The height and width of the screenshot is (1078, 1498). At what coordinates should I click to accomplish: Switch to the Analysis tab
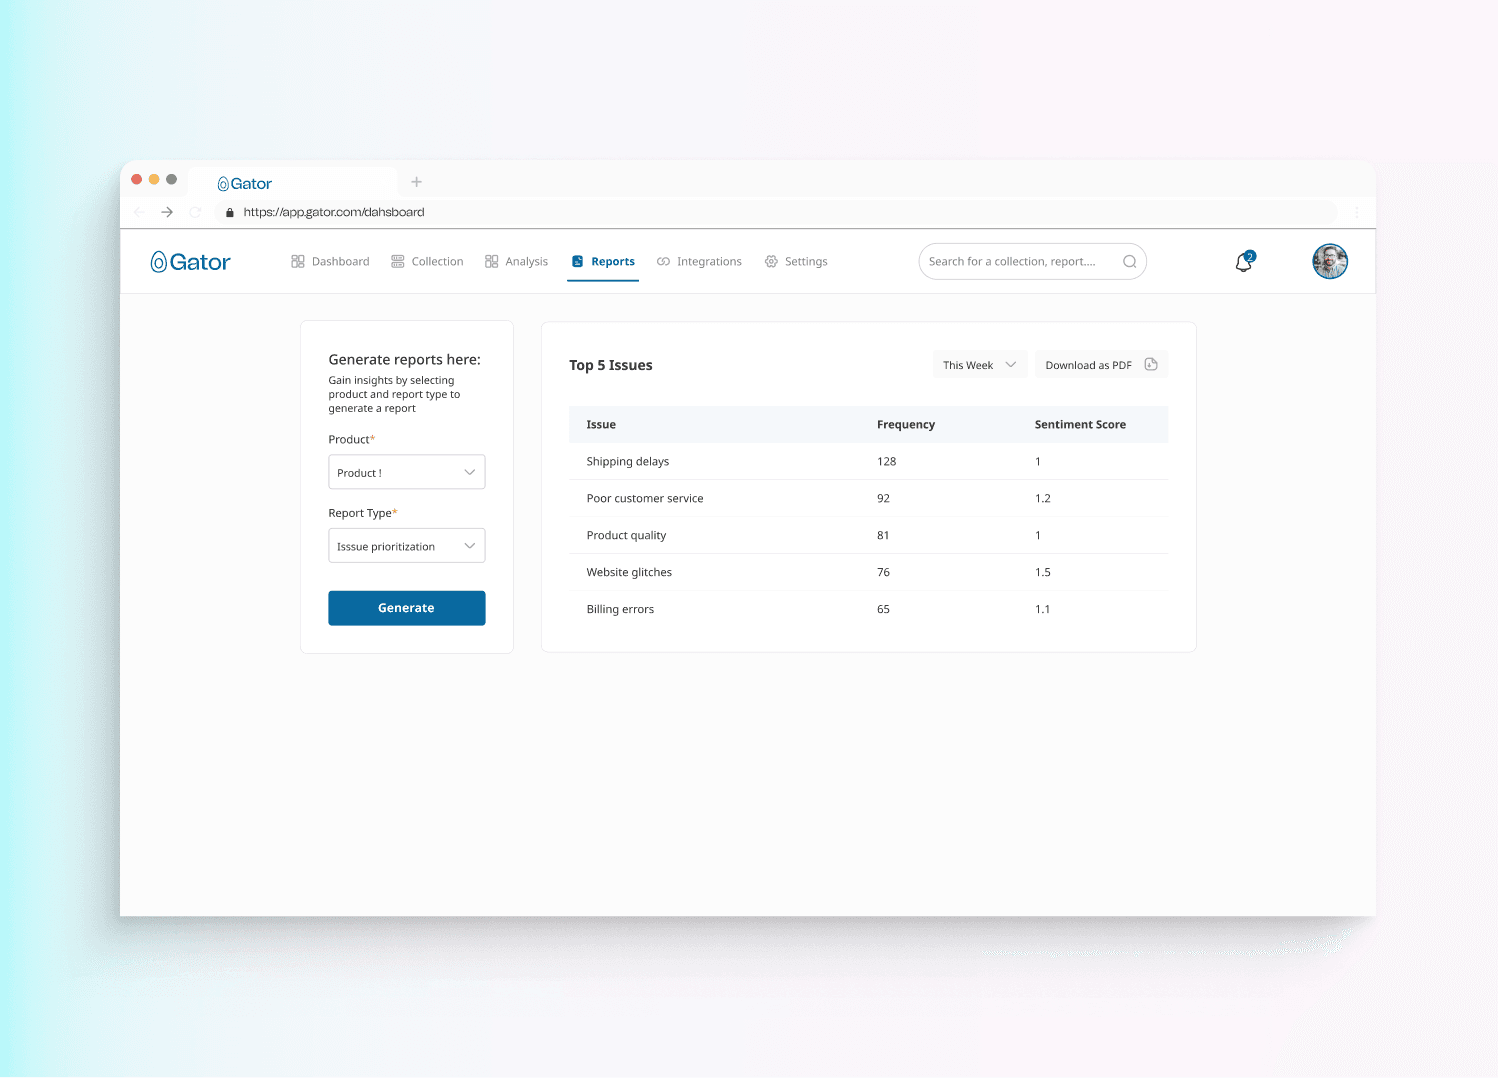click(516, 262)
